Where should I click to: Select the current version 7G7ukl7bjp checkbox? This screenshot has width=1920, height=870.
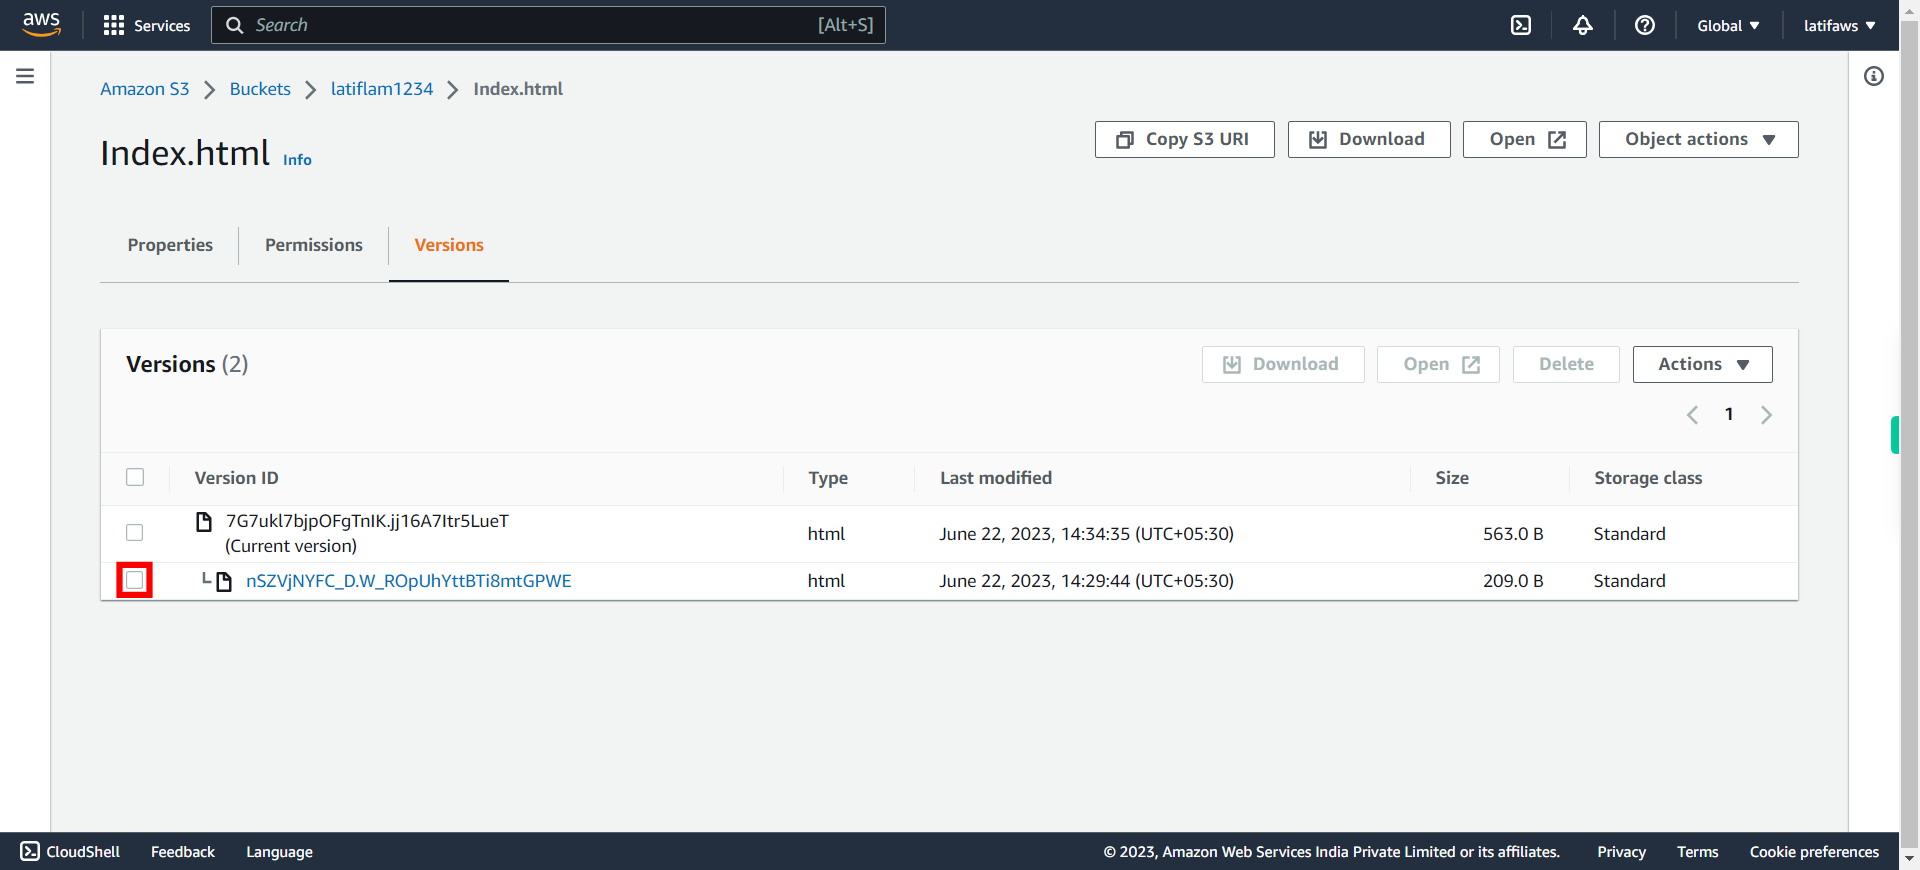point(135,533)
